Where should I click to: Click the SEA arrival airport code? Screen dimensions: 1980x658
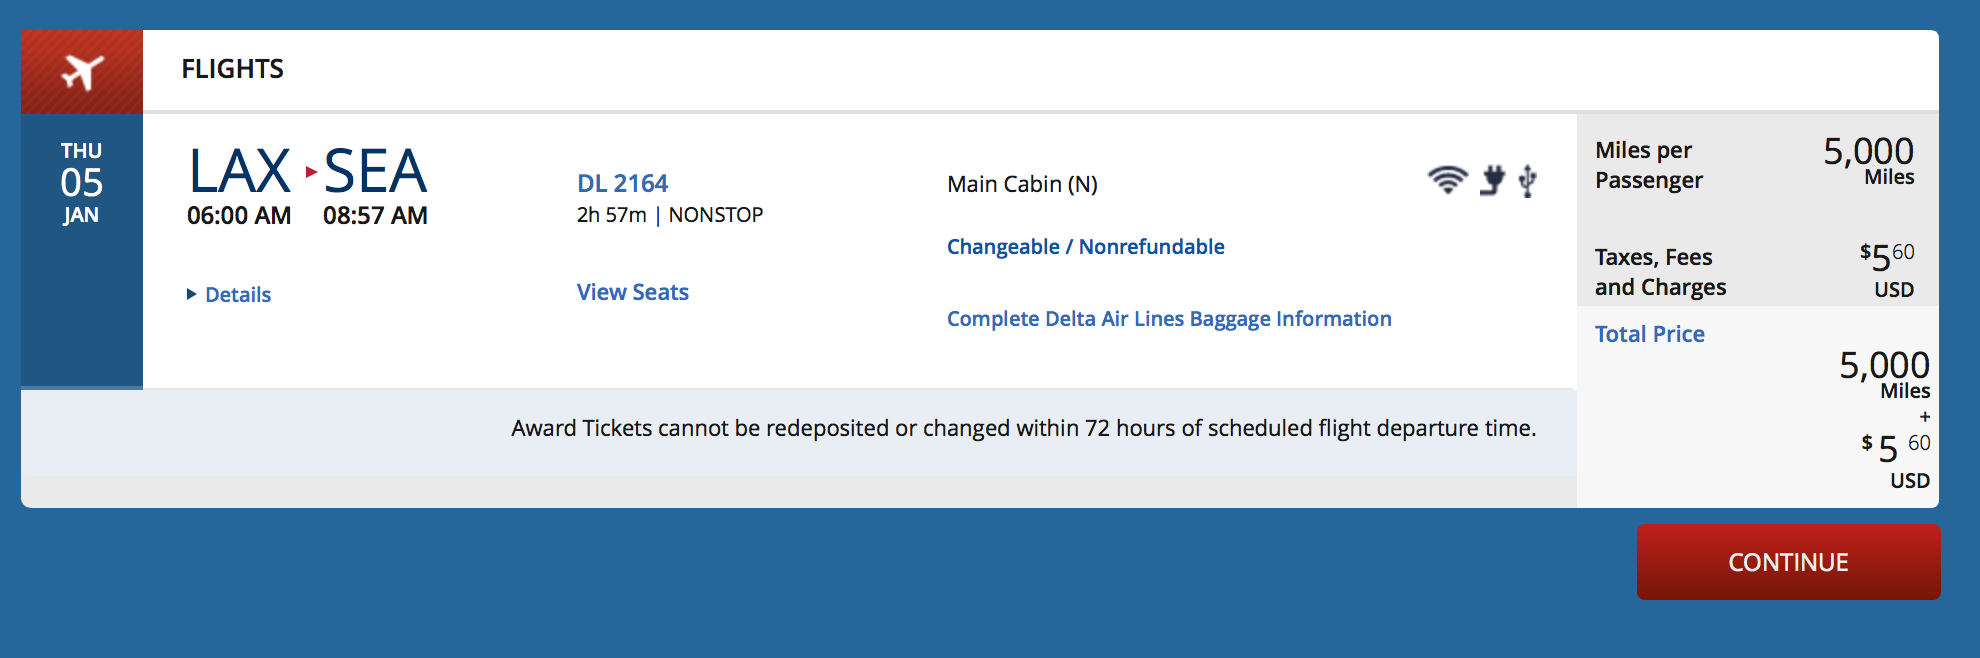click(375, 171)
